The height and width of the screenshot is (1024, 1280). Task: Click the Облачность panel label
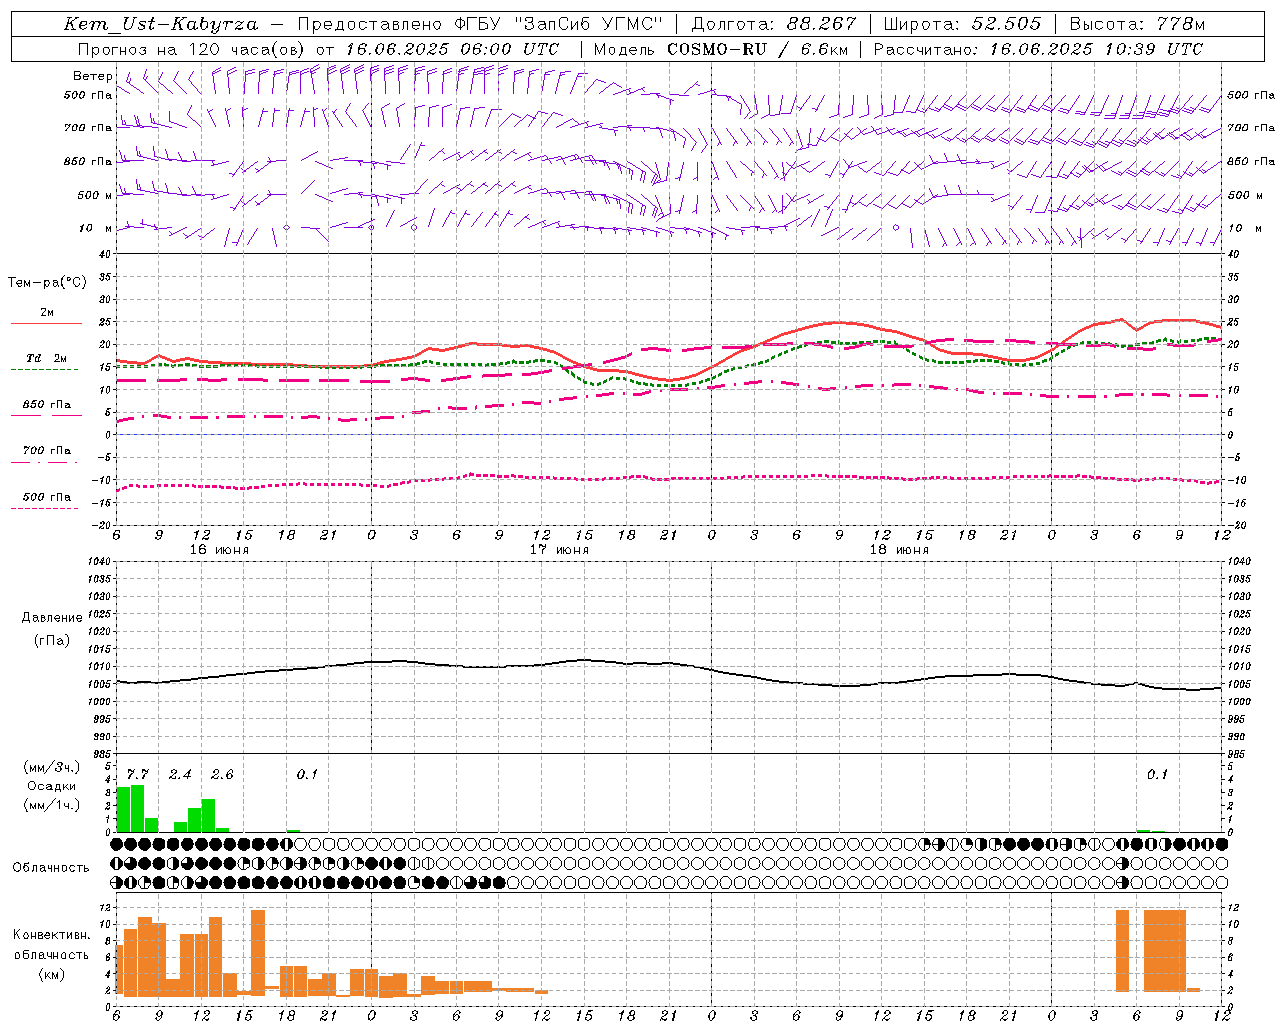(51, 868)
